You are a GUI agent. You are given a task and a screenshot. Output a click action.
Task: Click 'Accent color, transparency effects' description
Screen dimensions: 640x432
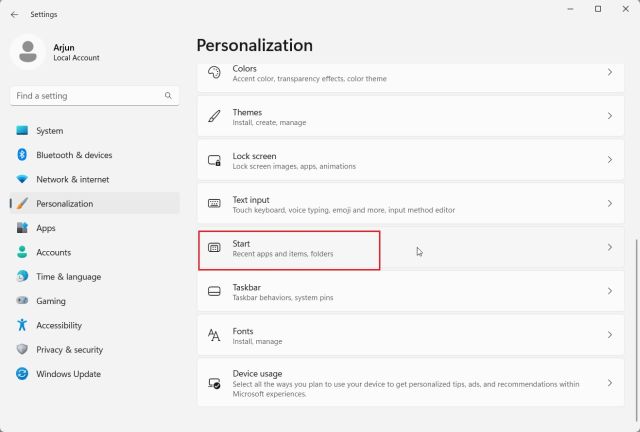(309, 78)
